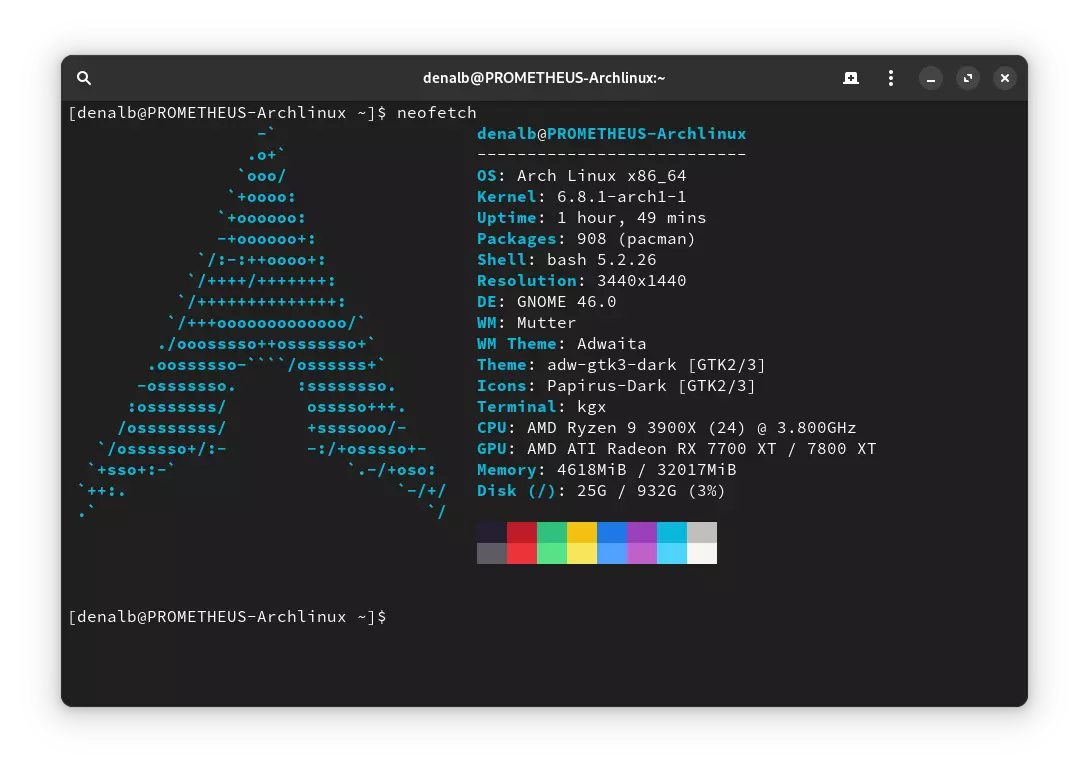Click the DE value GNOME 46.0
The width and height of the screenshot is (1089, 774).
566,302
